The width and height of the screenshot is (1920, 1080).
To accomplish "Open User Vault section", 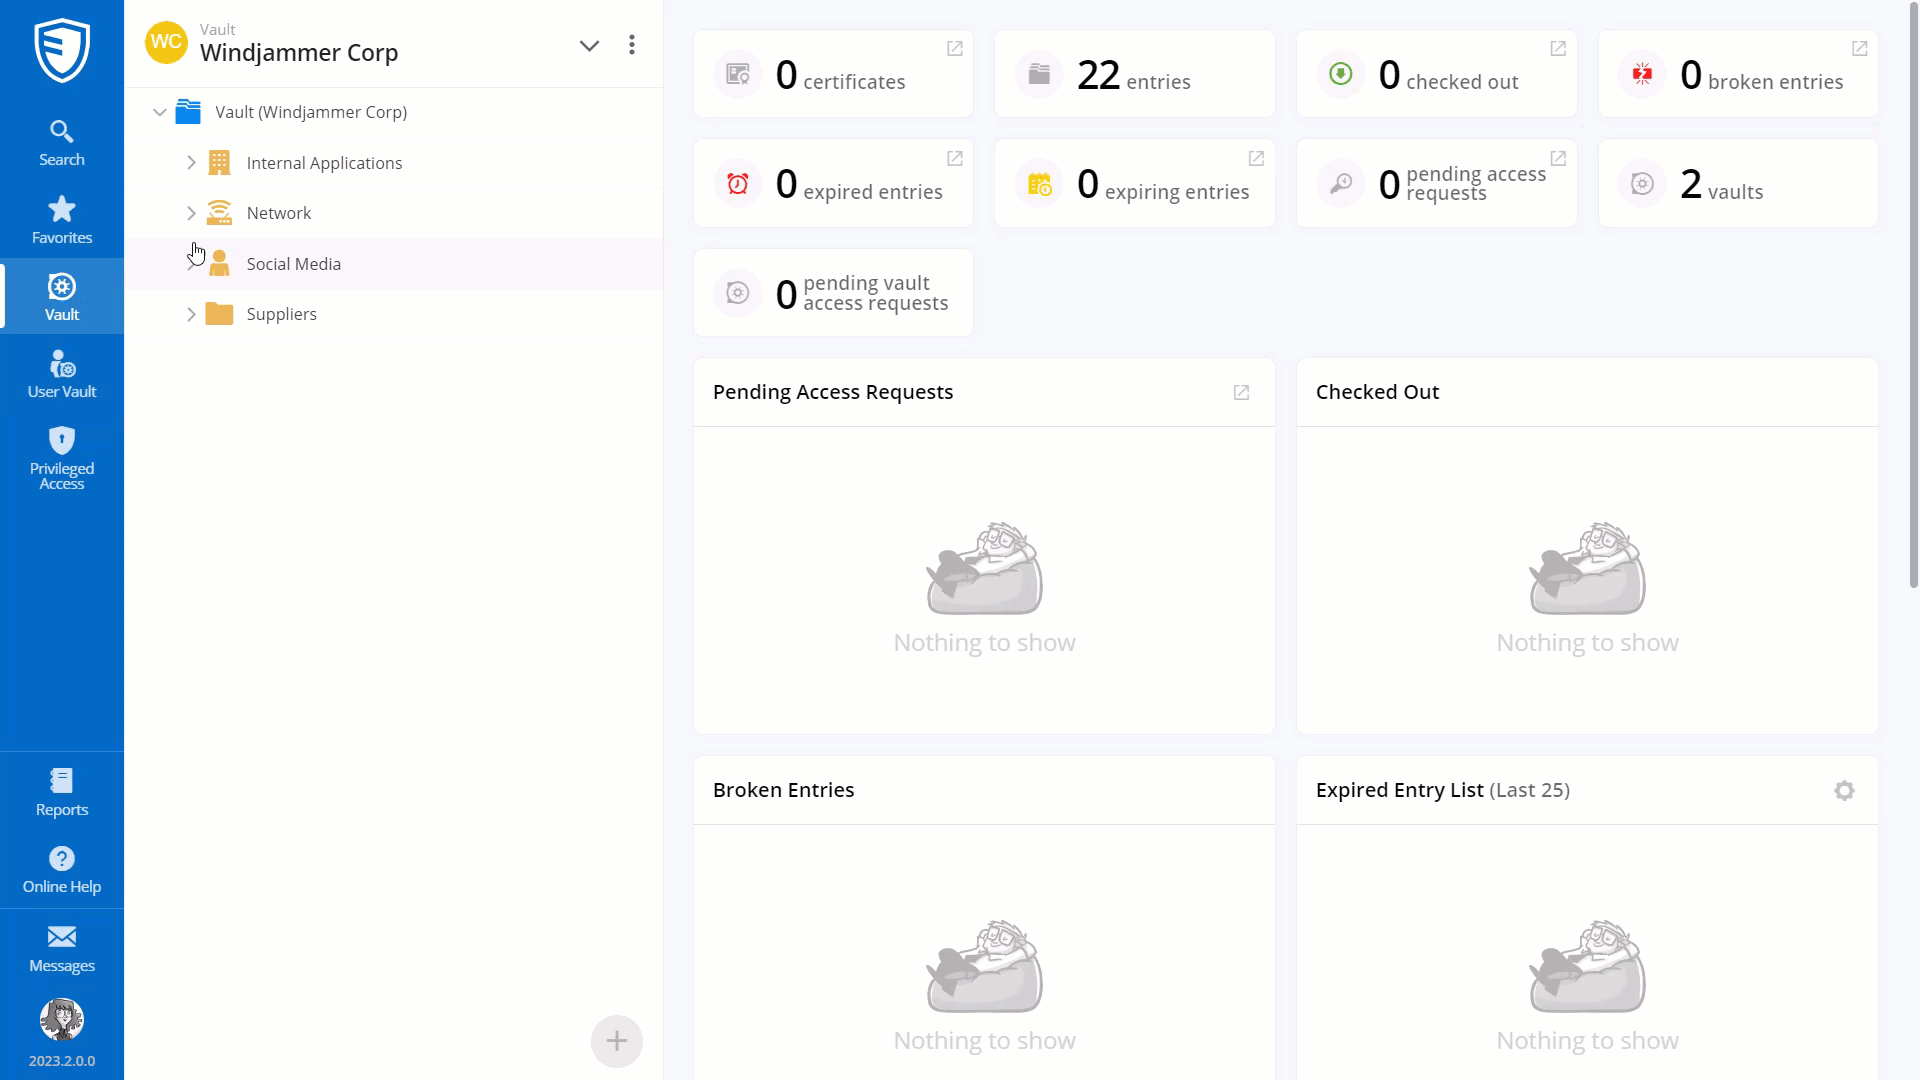I will point(61,374).
